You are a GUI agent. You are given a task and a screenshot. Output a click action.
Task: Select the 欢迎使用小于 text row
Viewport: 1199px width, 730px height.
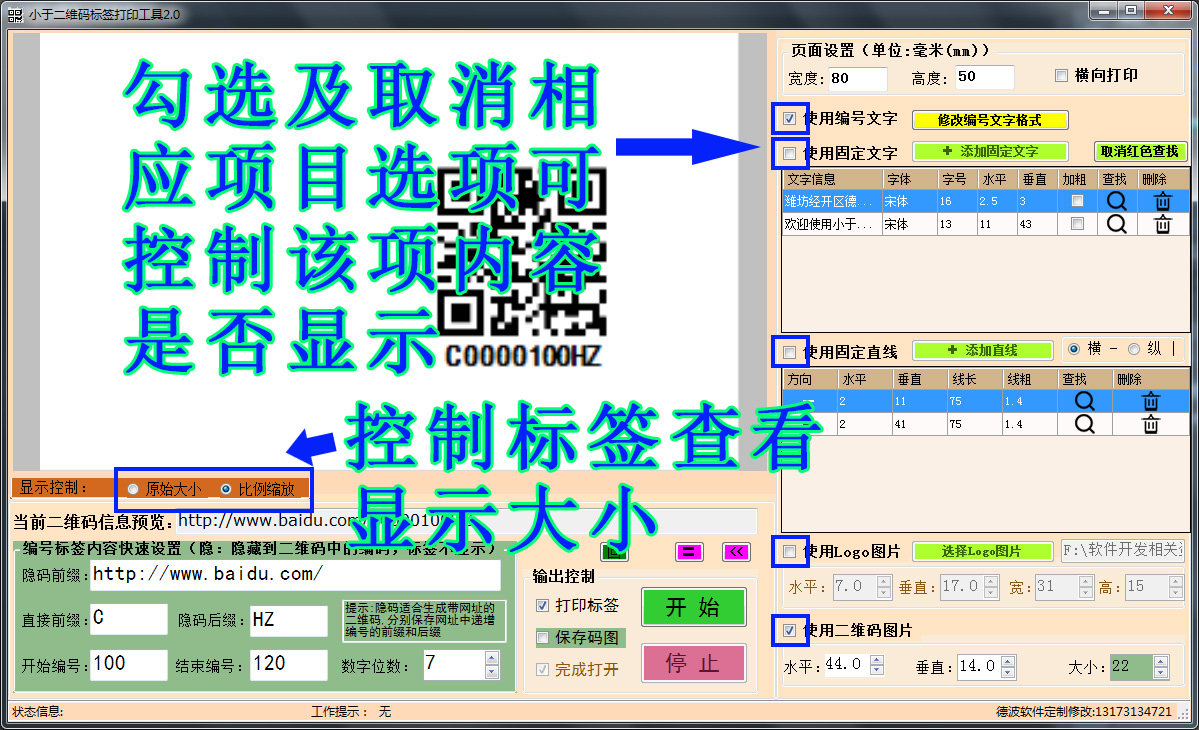pyautogui.click(x=986, y=224)
